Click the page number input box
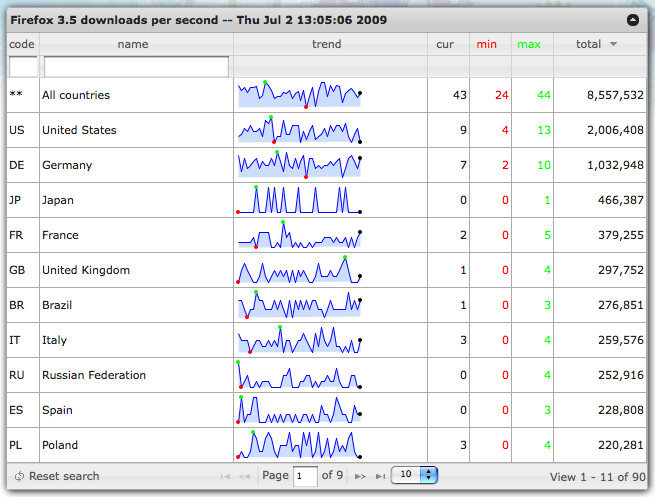The image size is (655, 497). pos(305,476)
